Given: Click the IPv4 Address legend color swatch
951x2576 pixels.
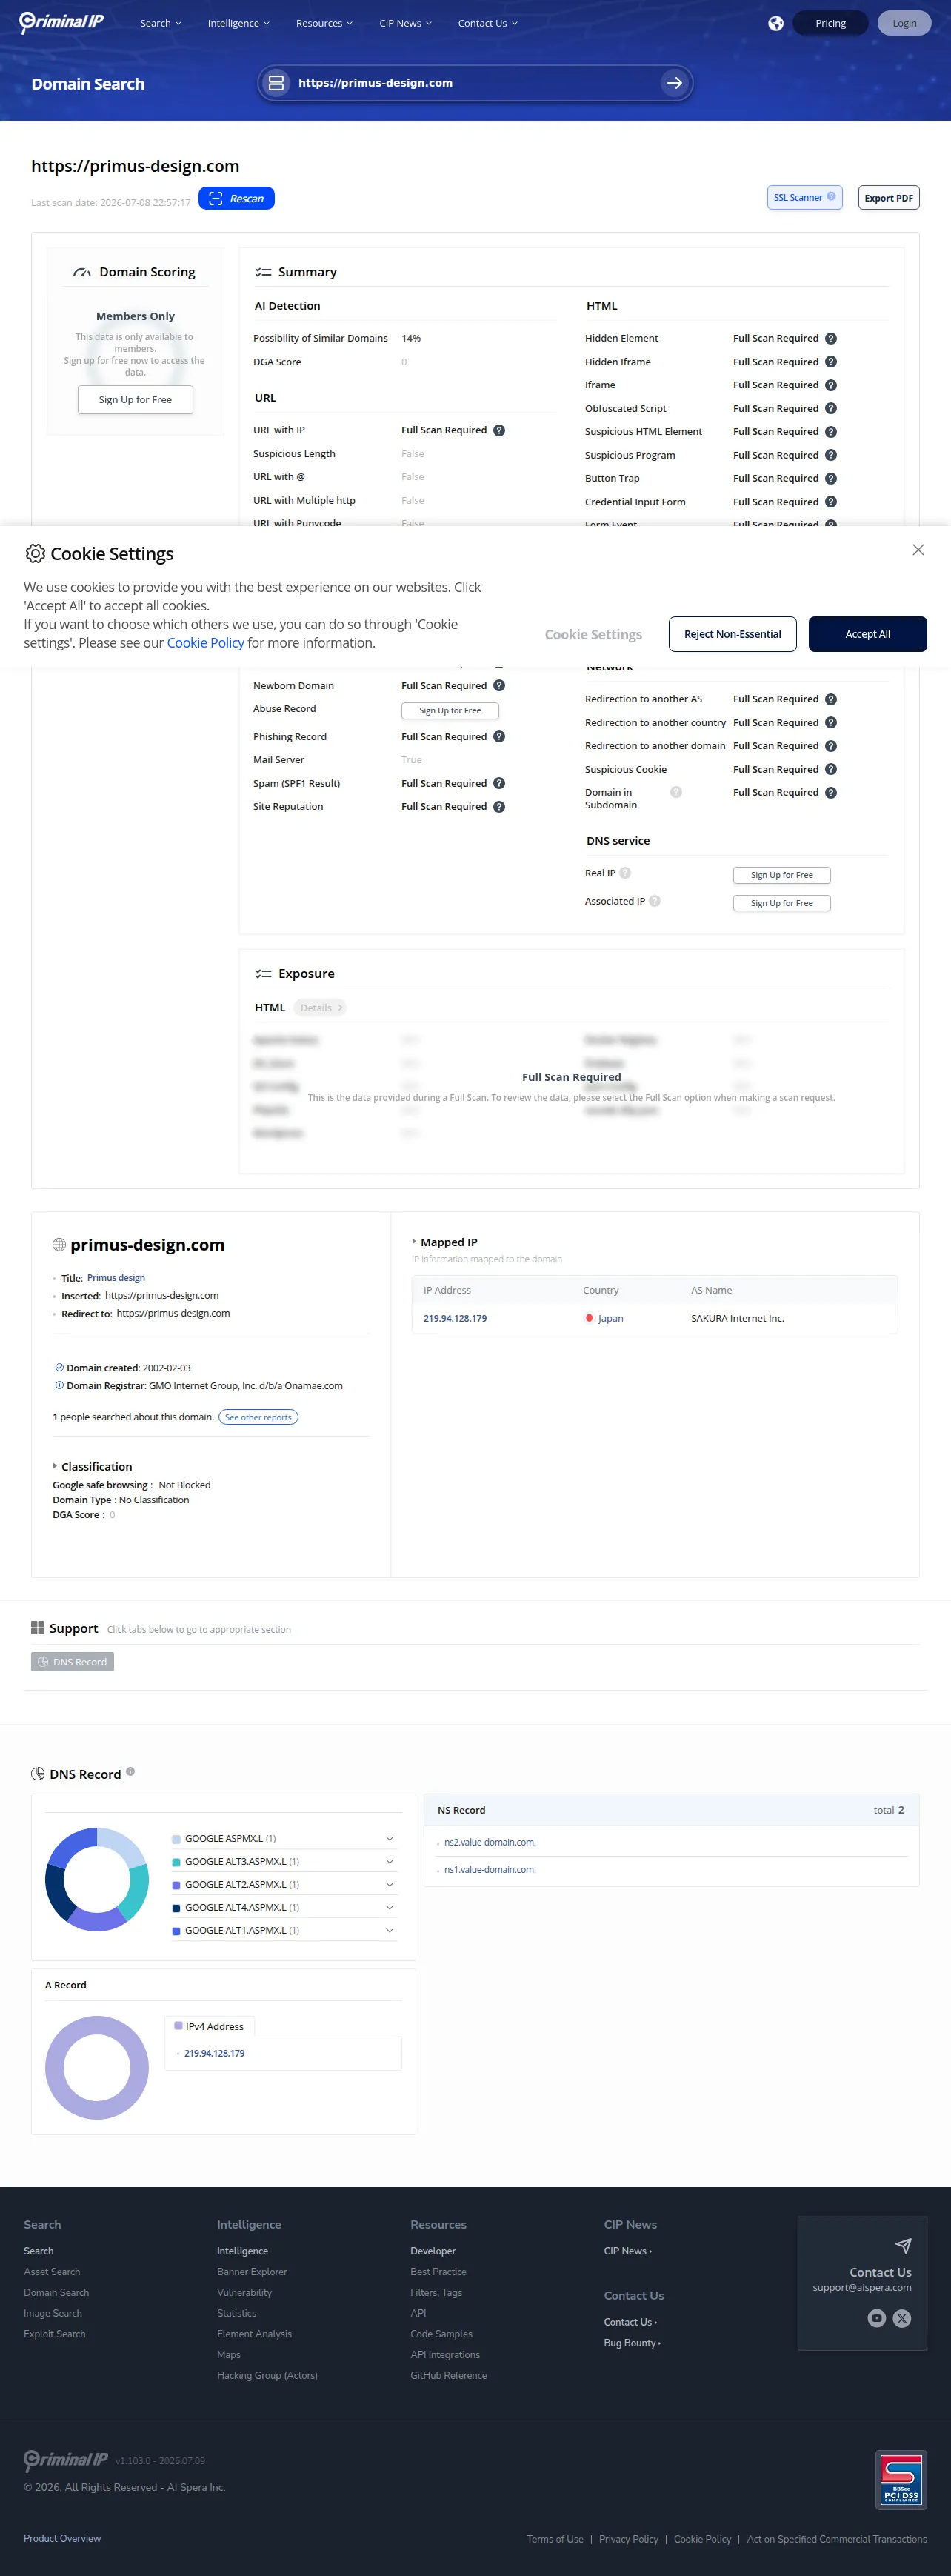Looking at the screenshot, I should [x=178, y=2026].
